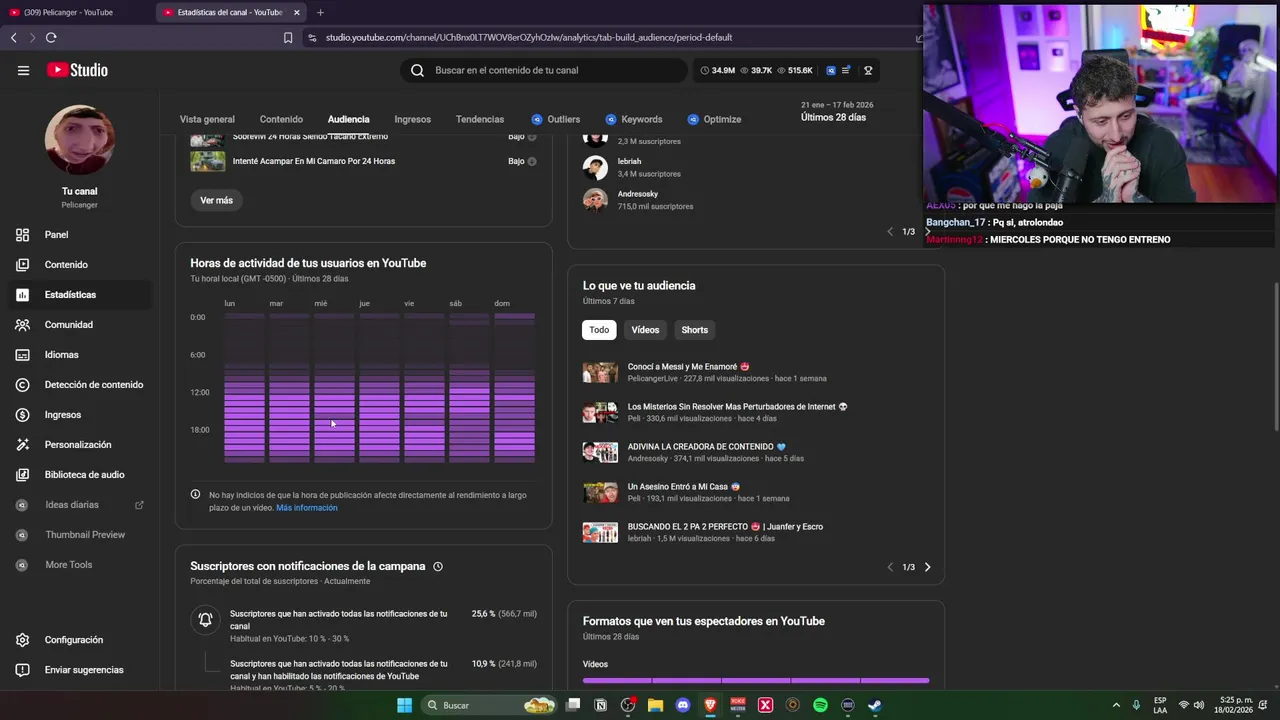Switch to Vista general tab

click(207, 119)
